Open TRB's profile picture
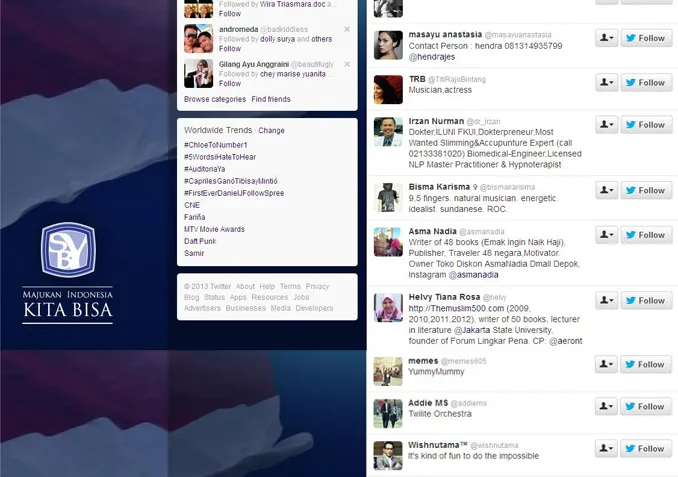Image resolution: width=678 pixels, height=477 pixels. (x=388, y=90)
